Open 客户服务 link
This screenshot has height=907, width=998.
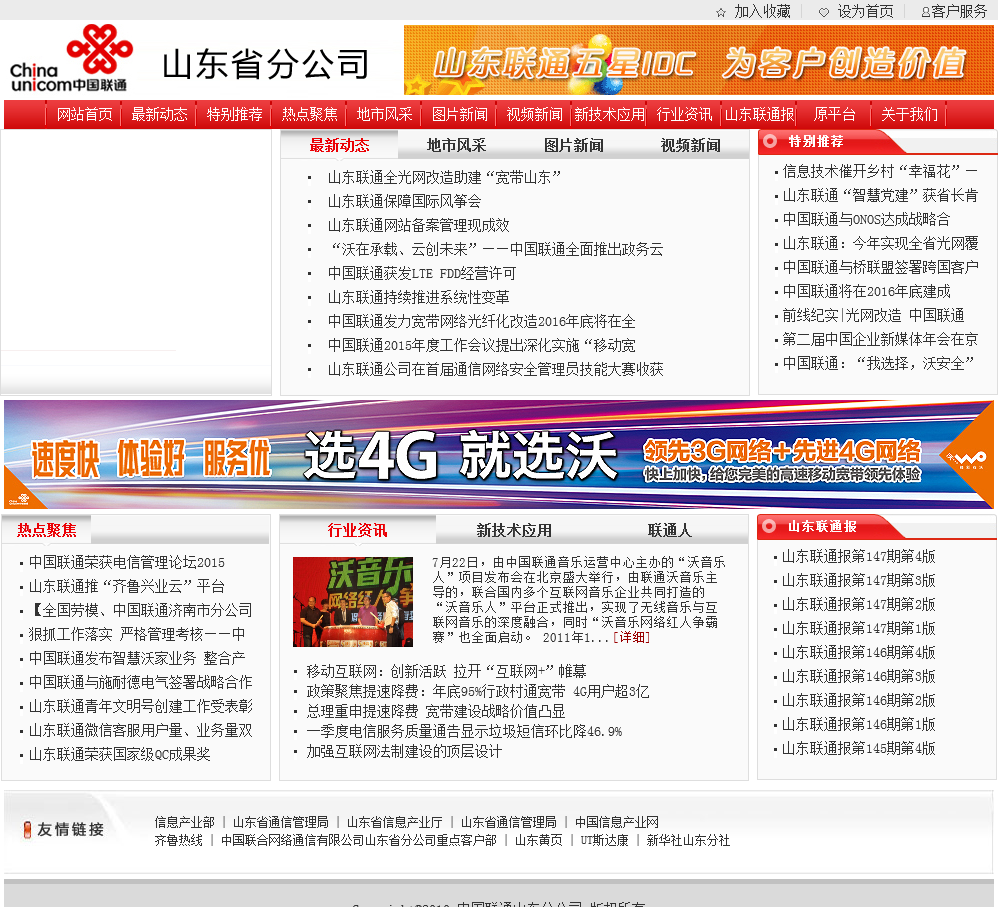tap(959, 11)
